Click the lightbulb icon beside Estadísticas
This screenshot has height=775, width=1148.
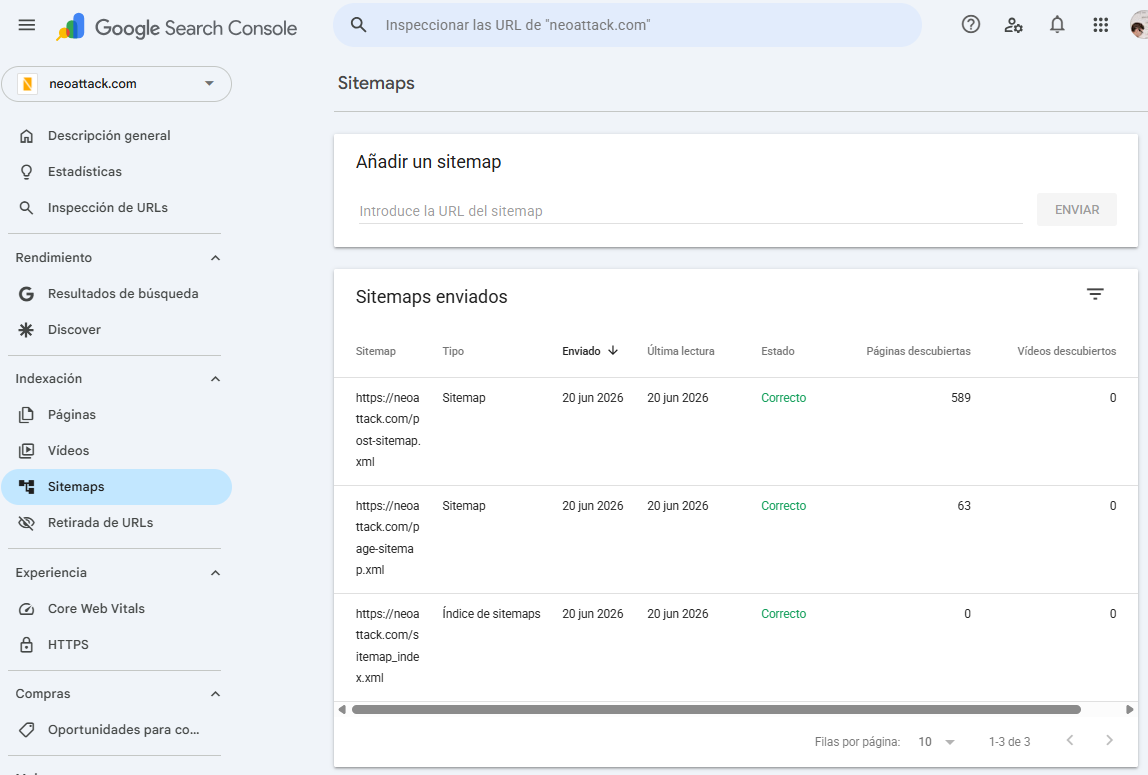26,171
